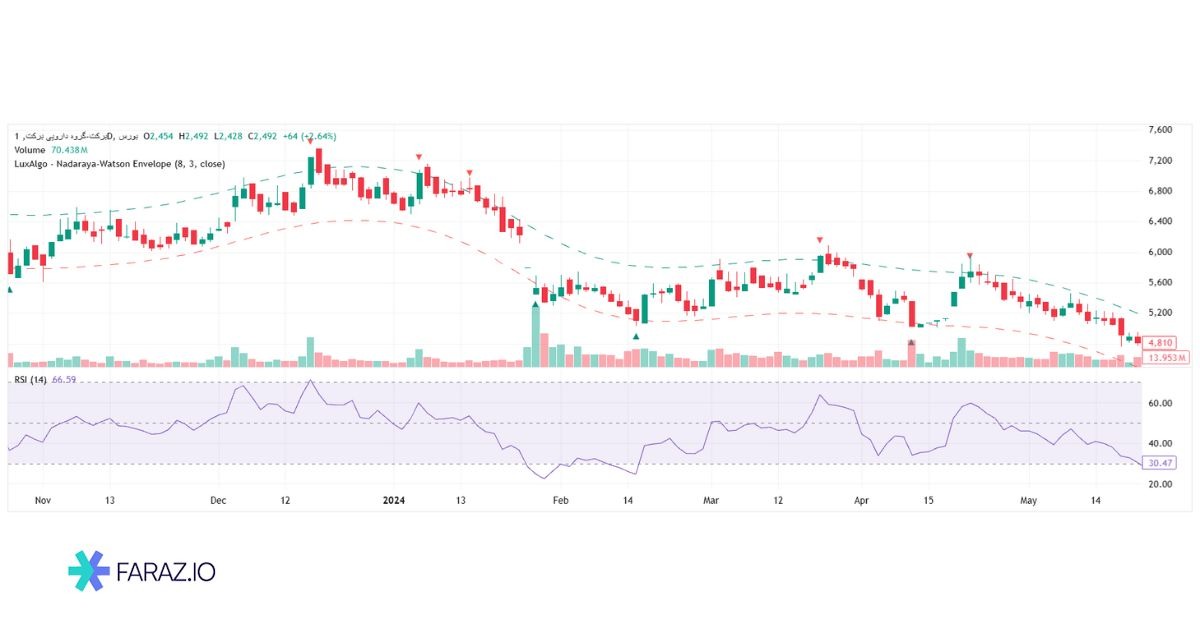Click the green up-arrow marker in mid-February
Image resolution: width=1200 pixels, height=630 pixels.
pos(637,336)
